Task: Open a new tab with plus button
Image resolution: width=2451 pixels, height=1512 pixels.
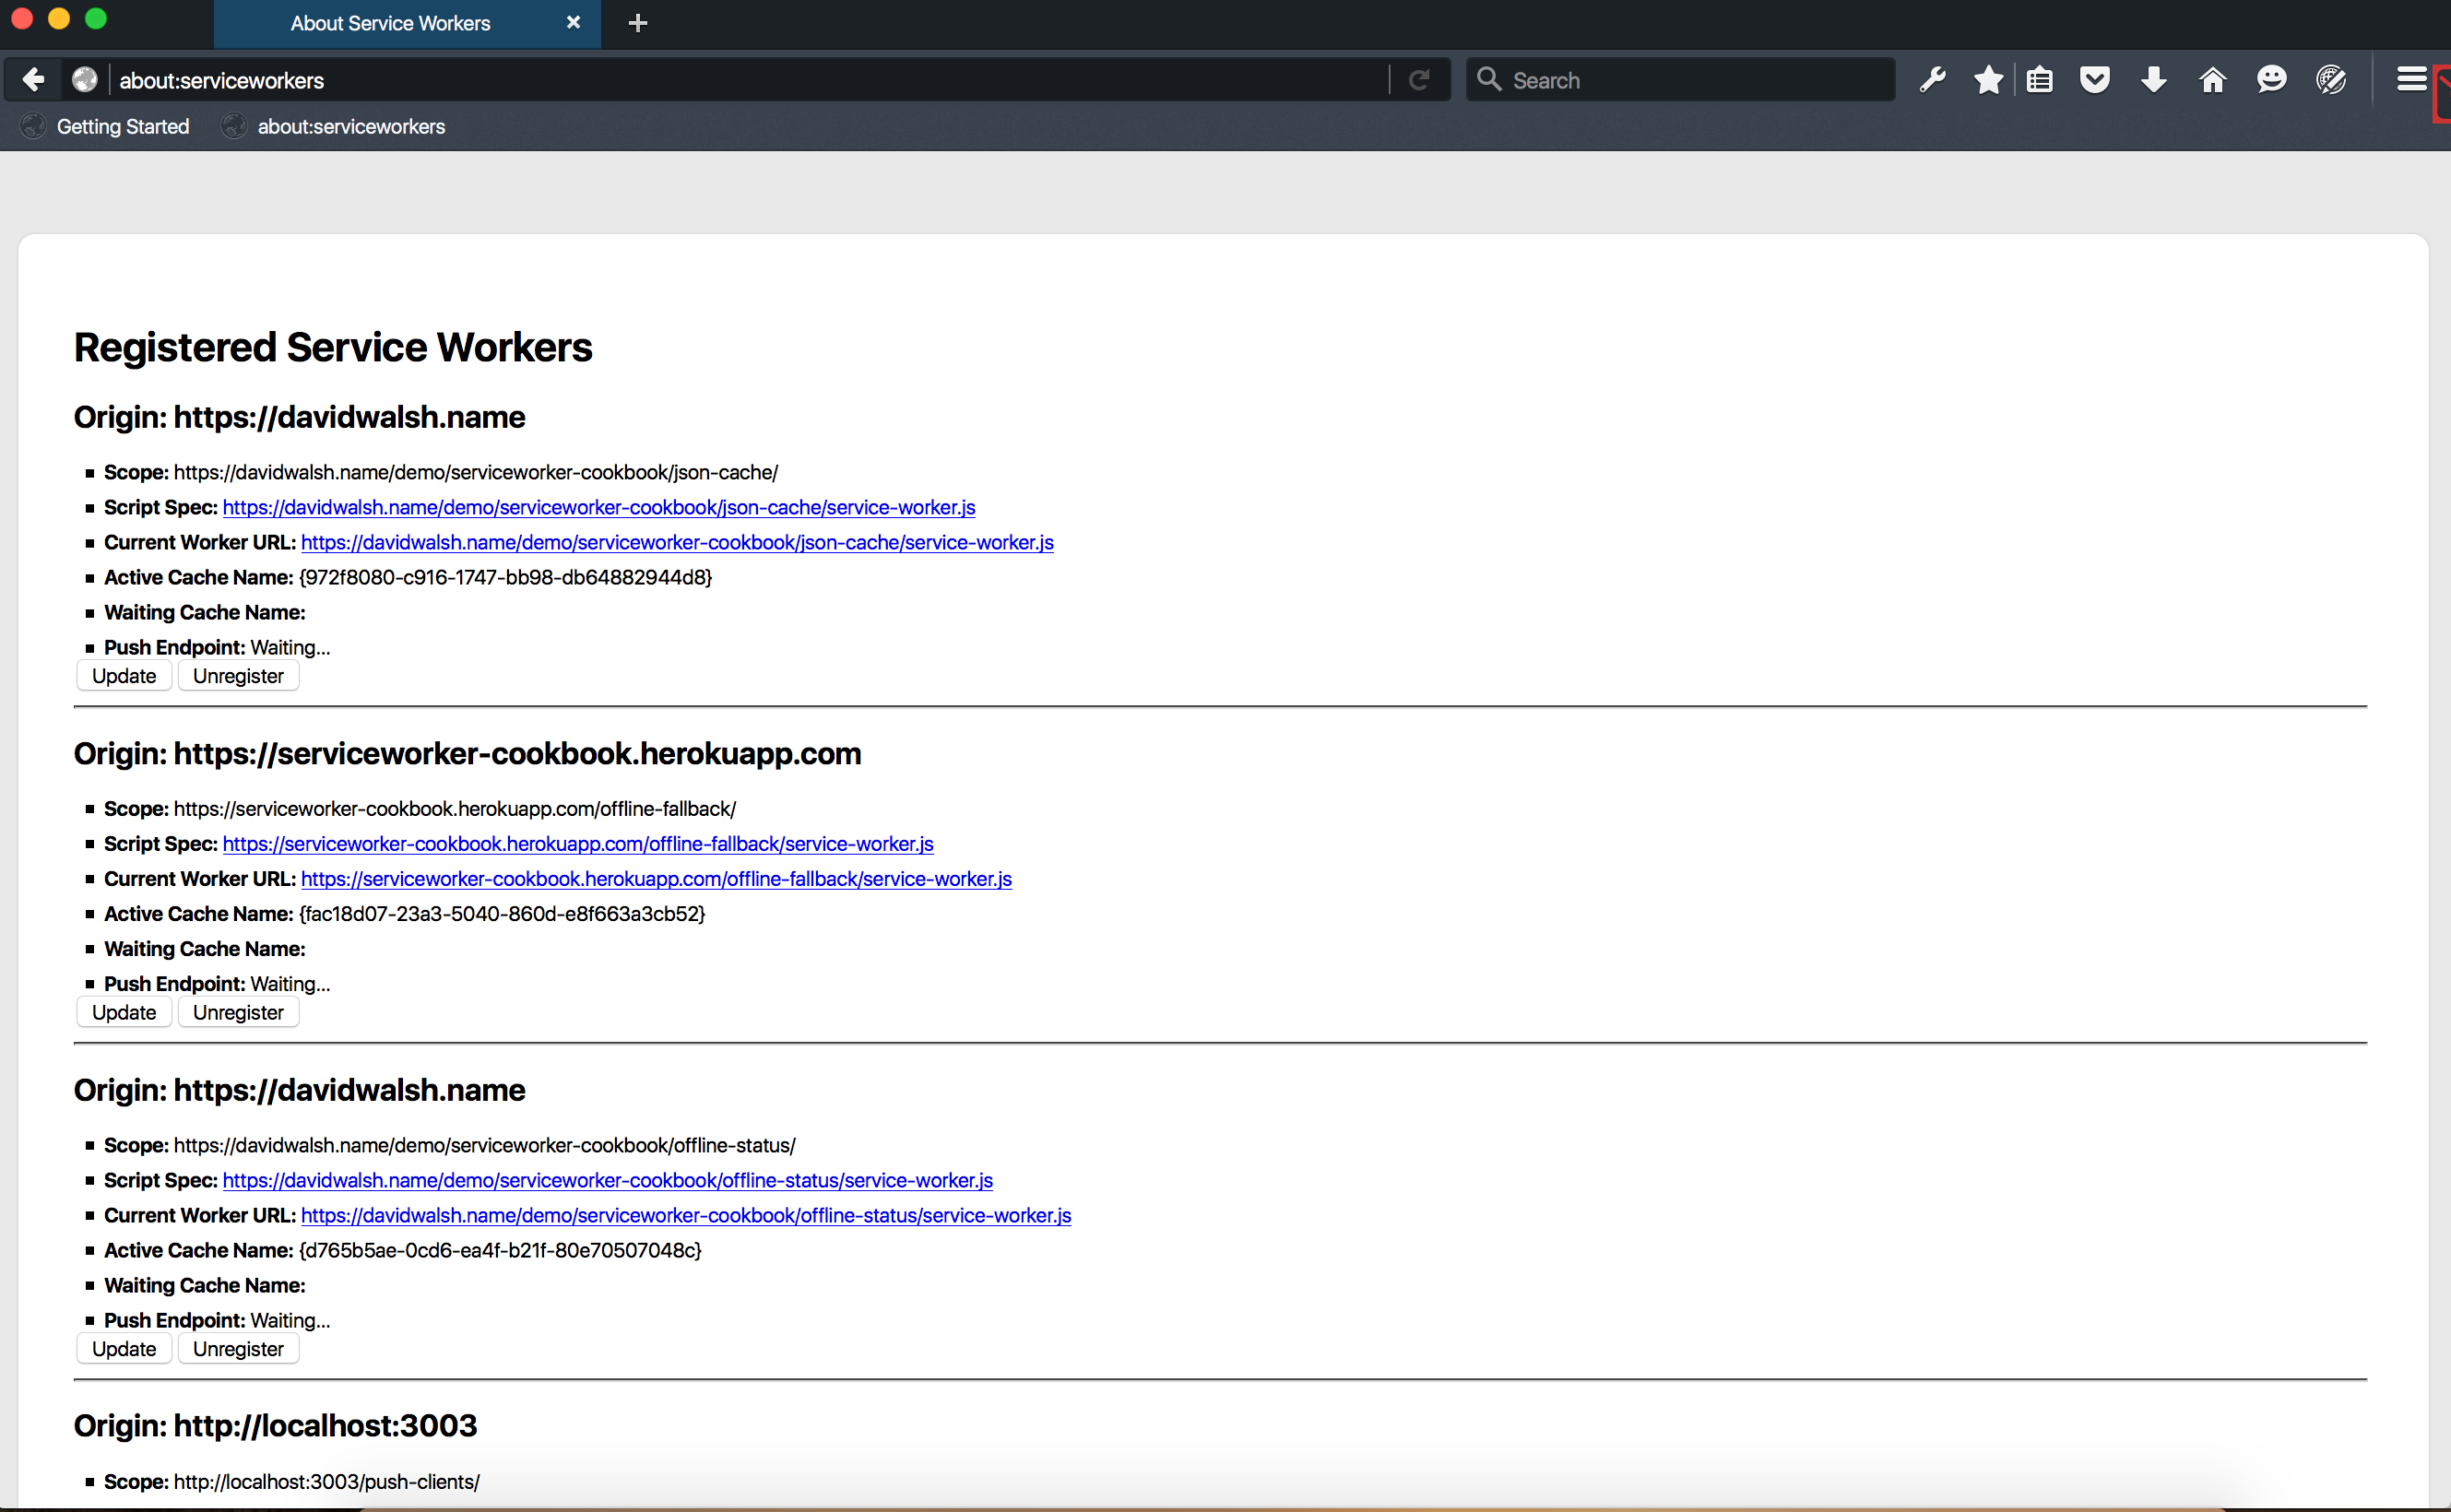Action: (638, 23)
